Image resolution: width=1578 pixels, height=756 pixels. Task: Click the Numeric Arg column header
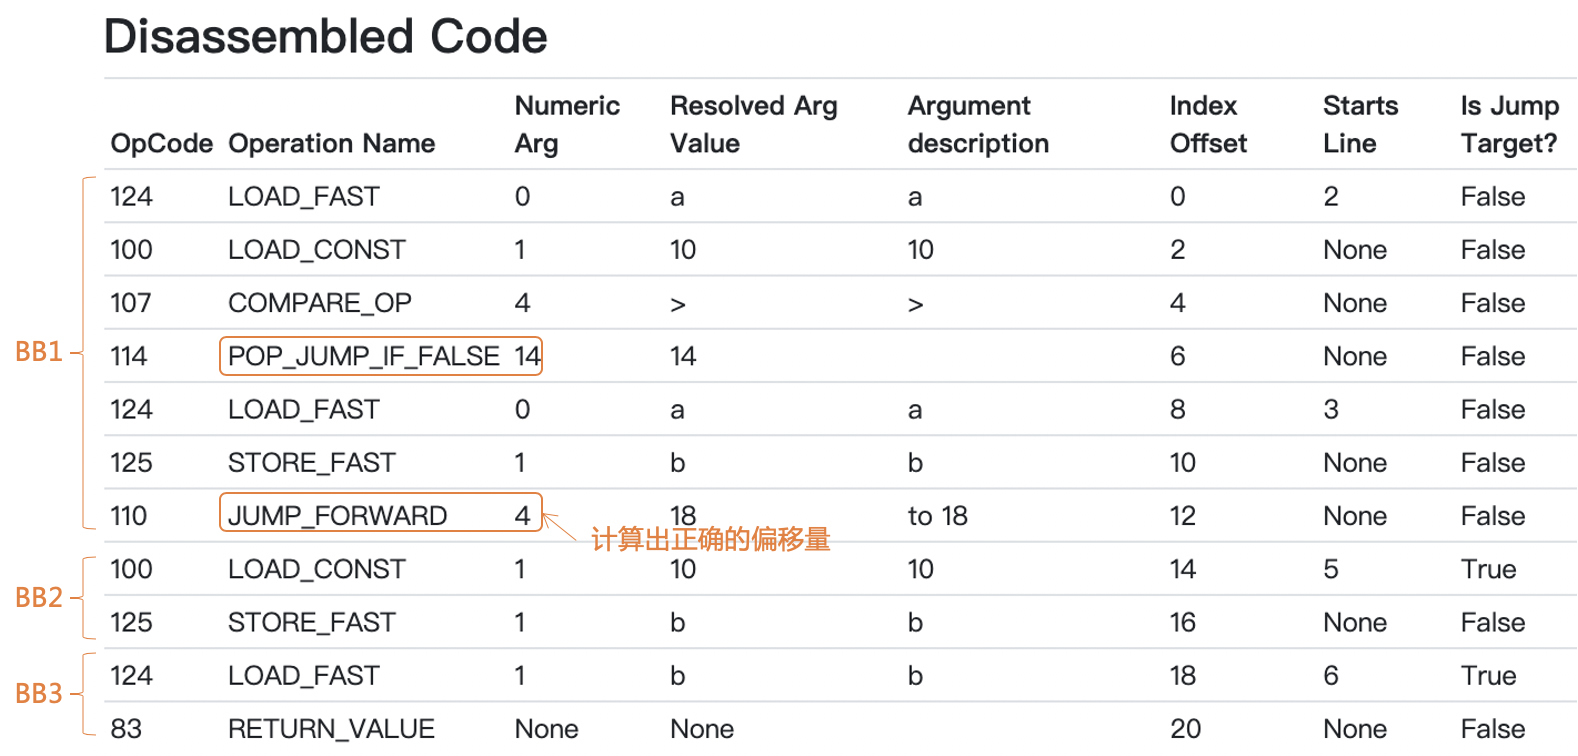[x=566, y=124]
